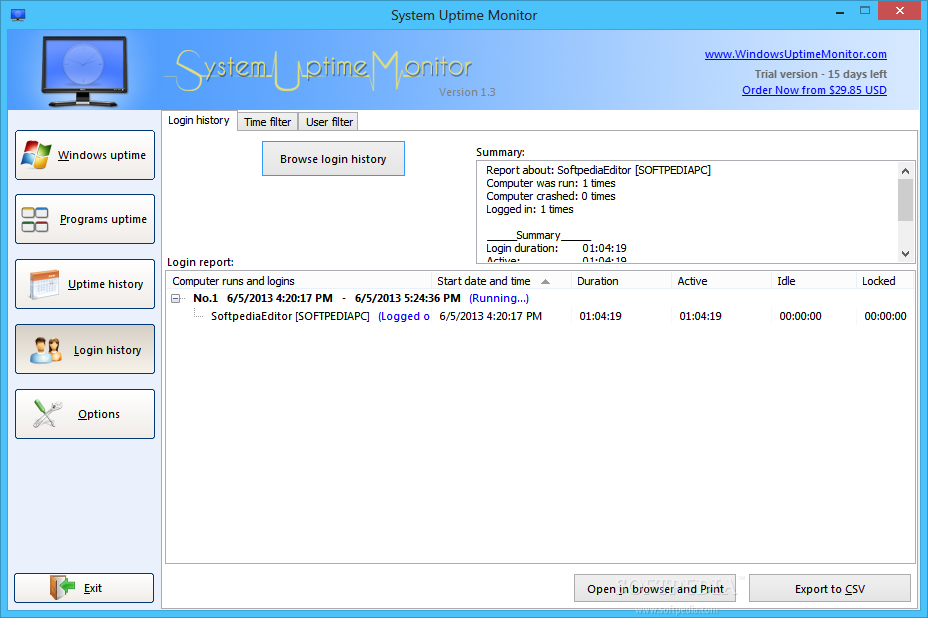
Task: Switch to the User filter tab
Action: point(329,122)
